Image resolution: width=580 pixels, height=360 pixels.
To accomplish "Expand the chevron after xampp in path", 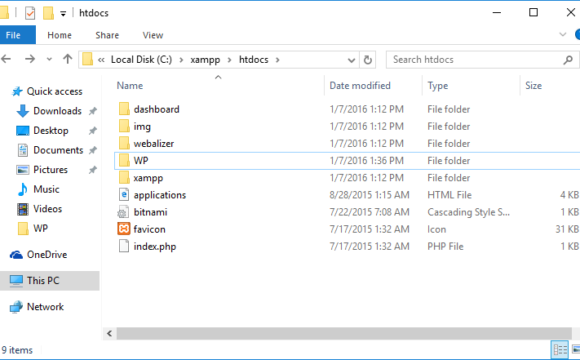I will tap(229, 60).
